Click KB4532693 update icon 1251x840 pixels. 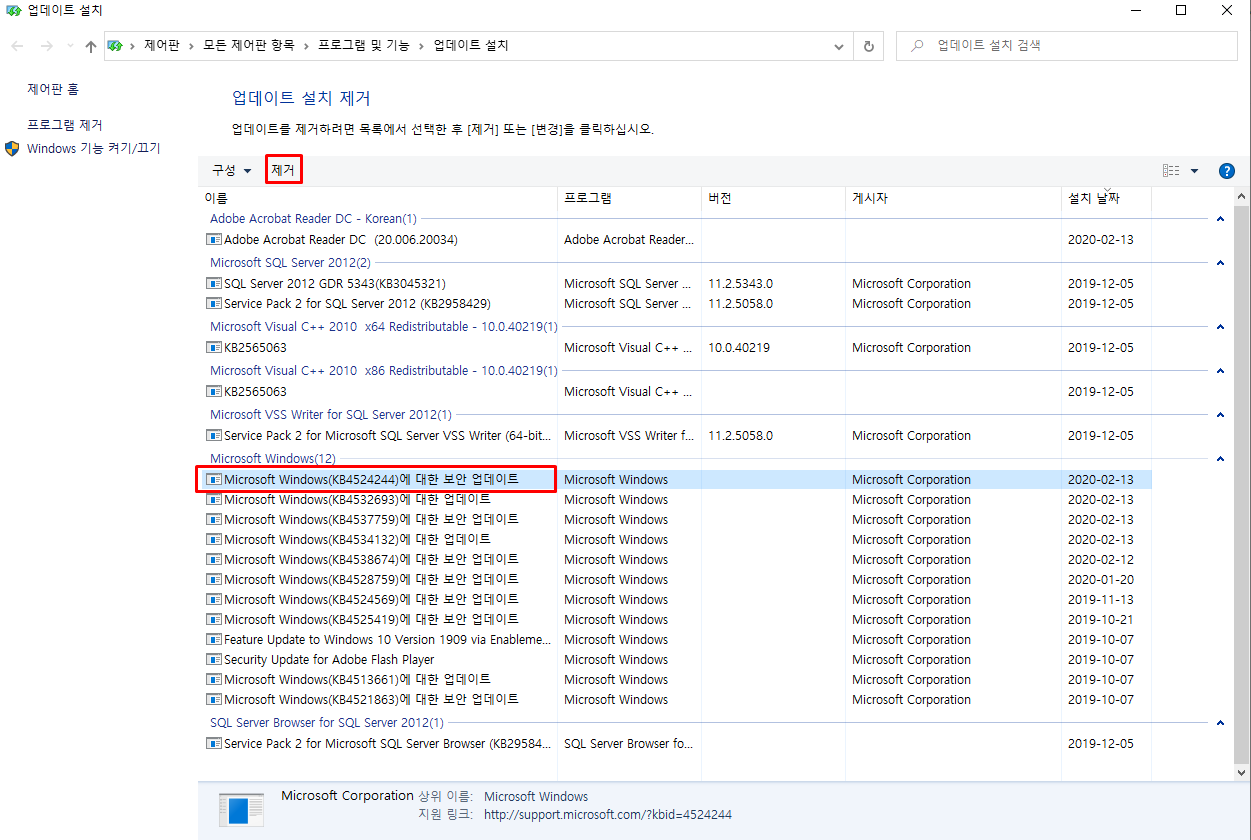[213, 500]
